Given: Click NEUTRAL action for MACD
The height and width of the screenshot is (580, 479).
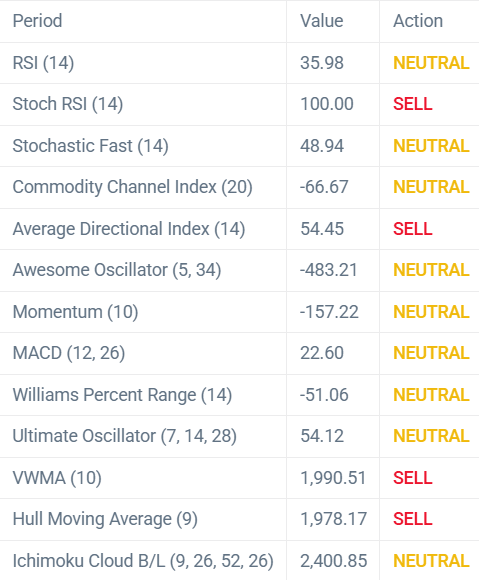Looking at the screenshot, I should (431, 353).
